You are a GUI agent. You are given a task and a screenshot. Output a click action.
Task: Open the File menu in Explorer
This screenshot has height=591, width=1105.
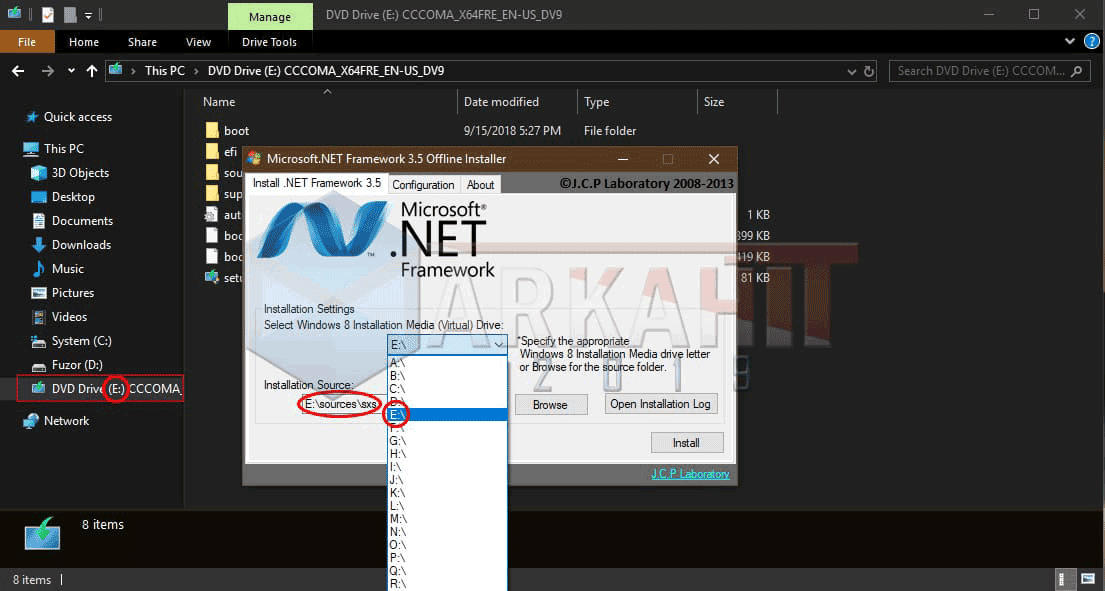pyautogui.click(x=27, y=42)
